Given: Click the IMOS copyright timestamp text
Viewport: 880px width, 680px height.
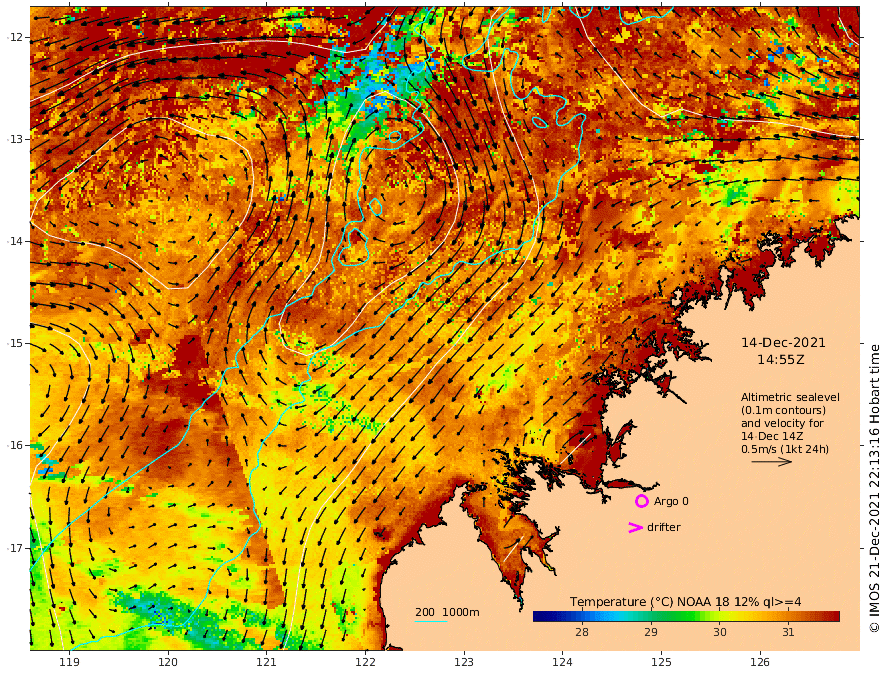Looking at the screenshot, I should click(x=873, y=488).
